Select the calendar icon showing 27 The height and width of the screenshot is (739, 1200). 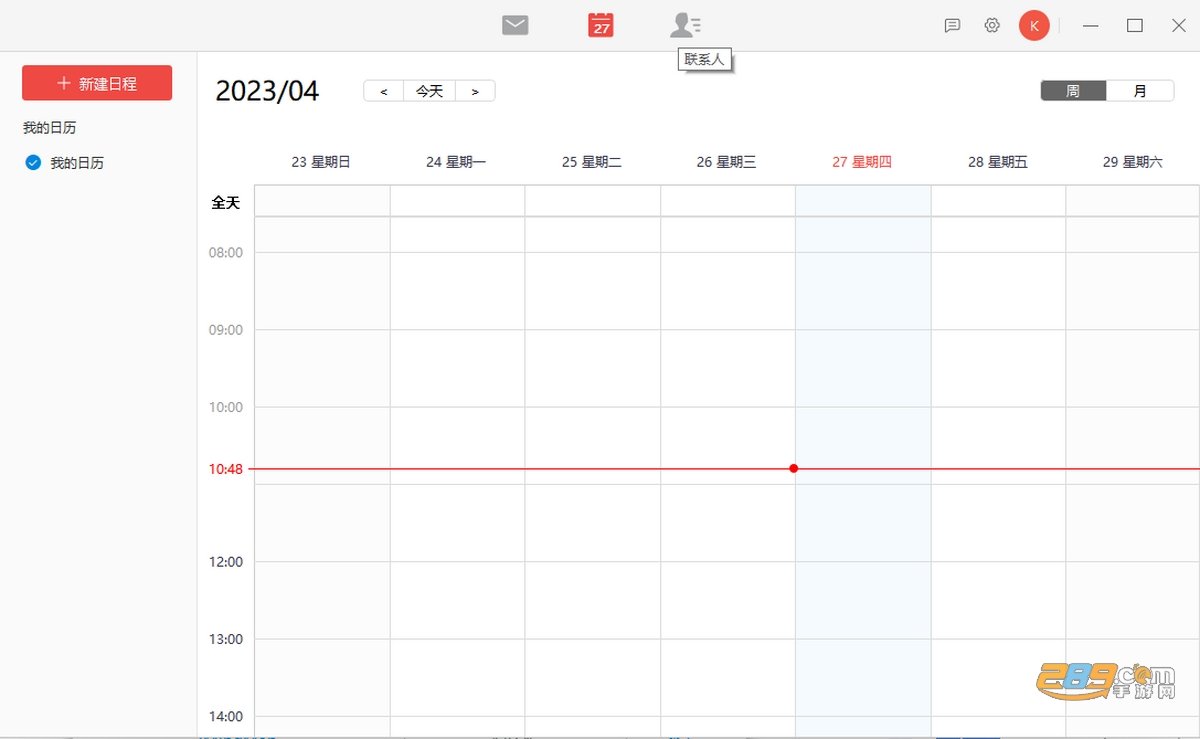point(601,25)
